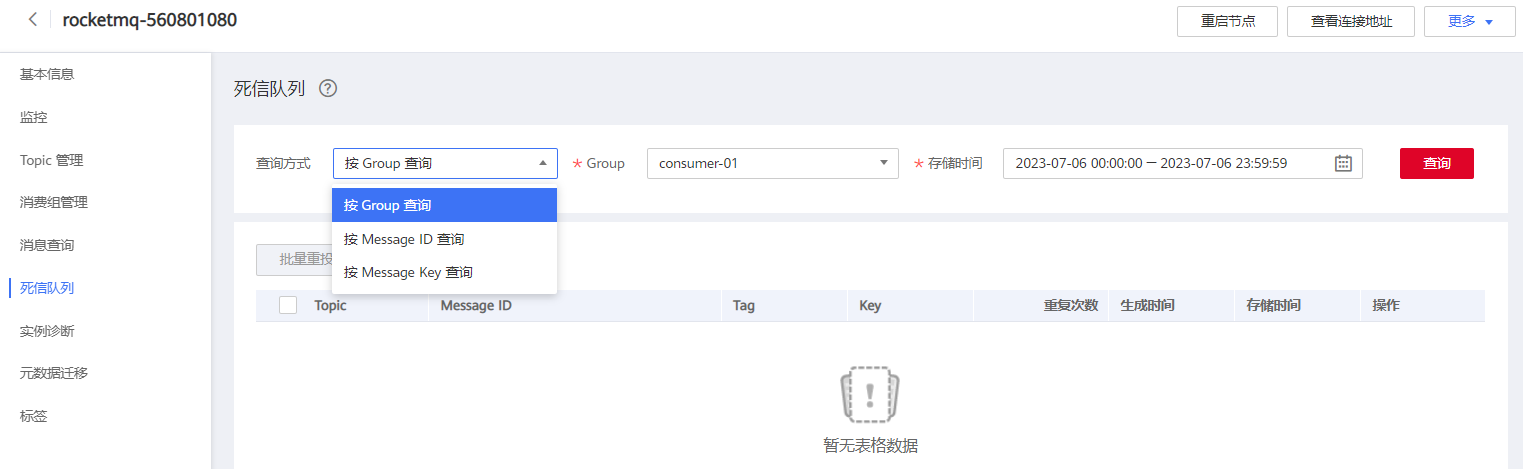This screenshot has width=1523, height=469.
Task: Select 按 Group 查询 option
Action: click(444, 205)
